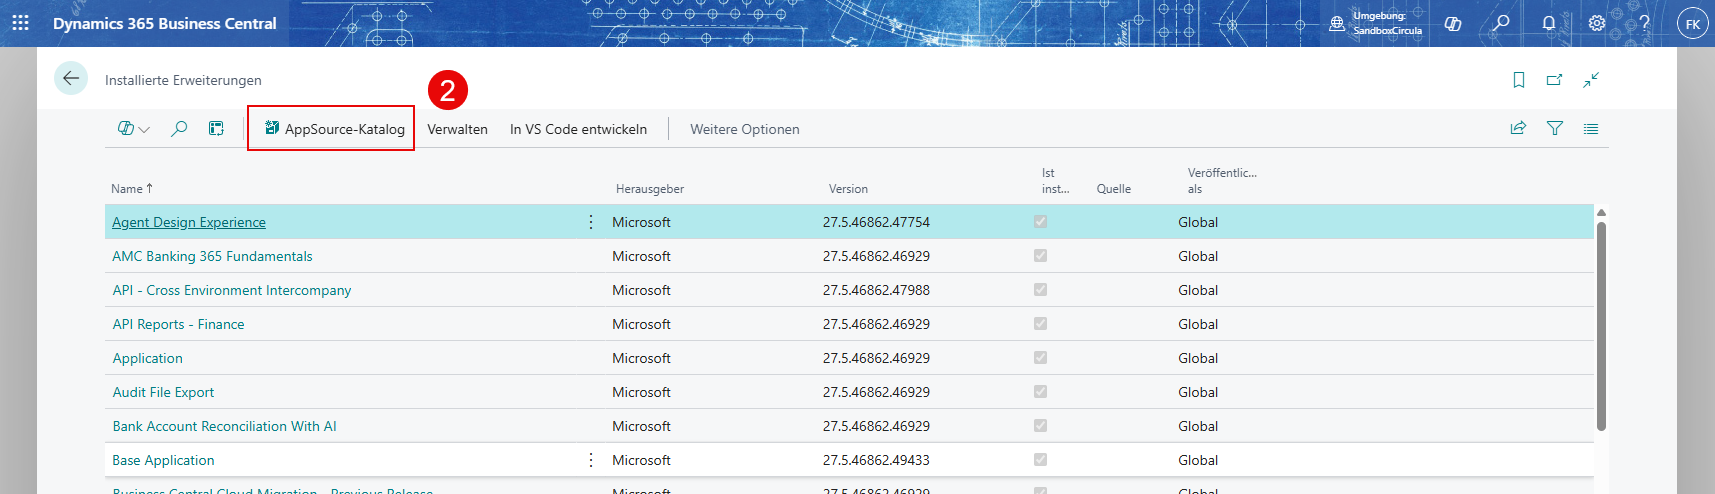Select Microsoft publisher cell in Audit File Export row

[x=641, y=392]
